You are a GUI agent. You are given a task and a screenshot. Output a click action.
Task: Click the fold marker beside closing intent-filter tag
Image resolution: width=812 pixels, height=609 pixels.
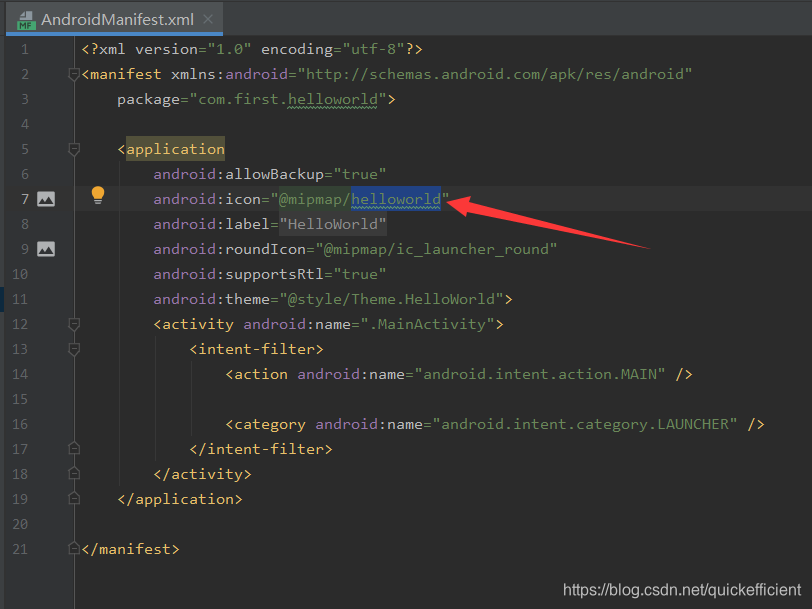73,449
